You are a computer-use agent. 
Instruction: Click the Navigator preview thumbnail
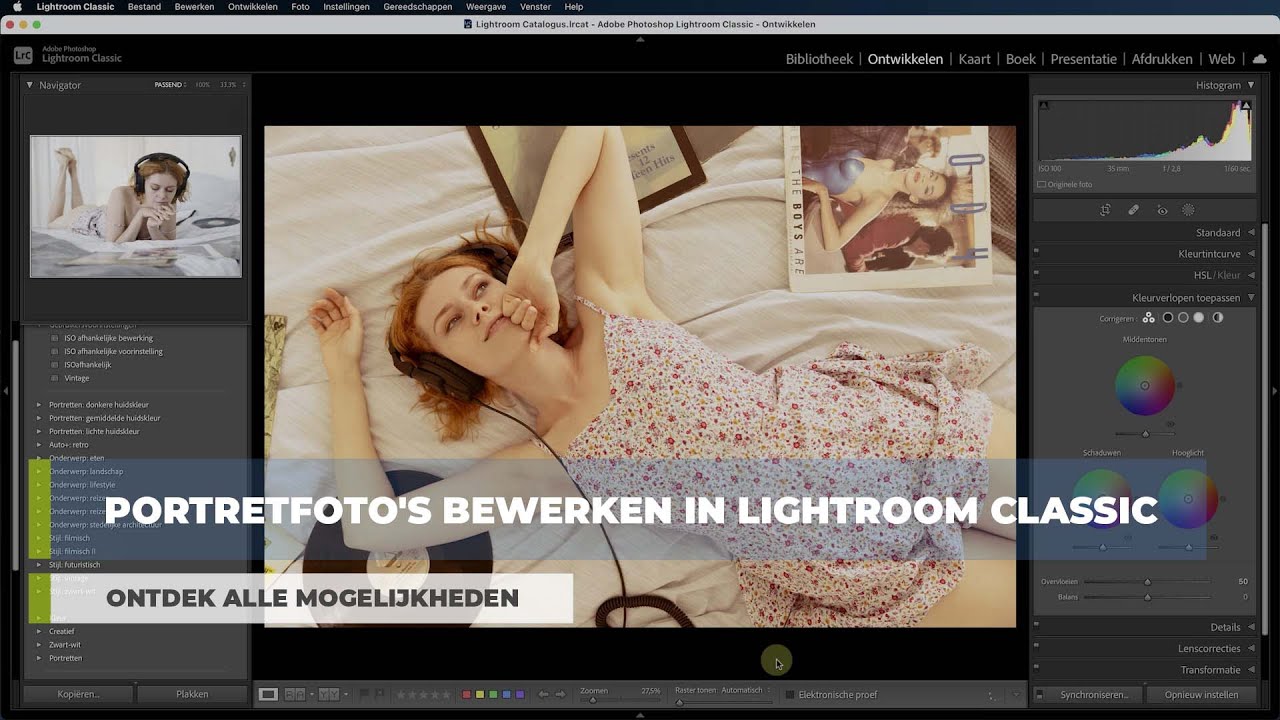(x=135, y=206)
